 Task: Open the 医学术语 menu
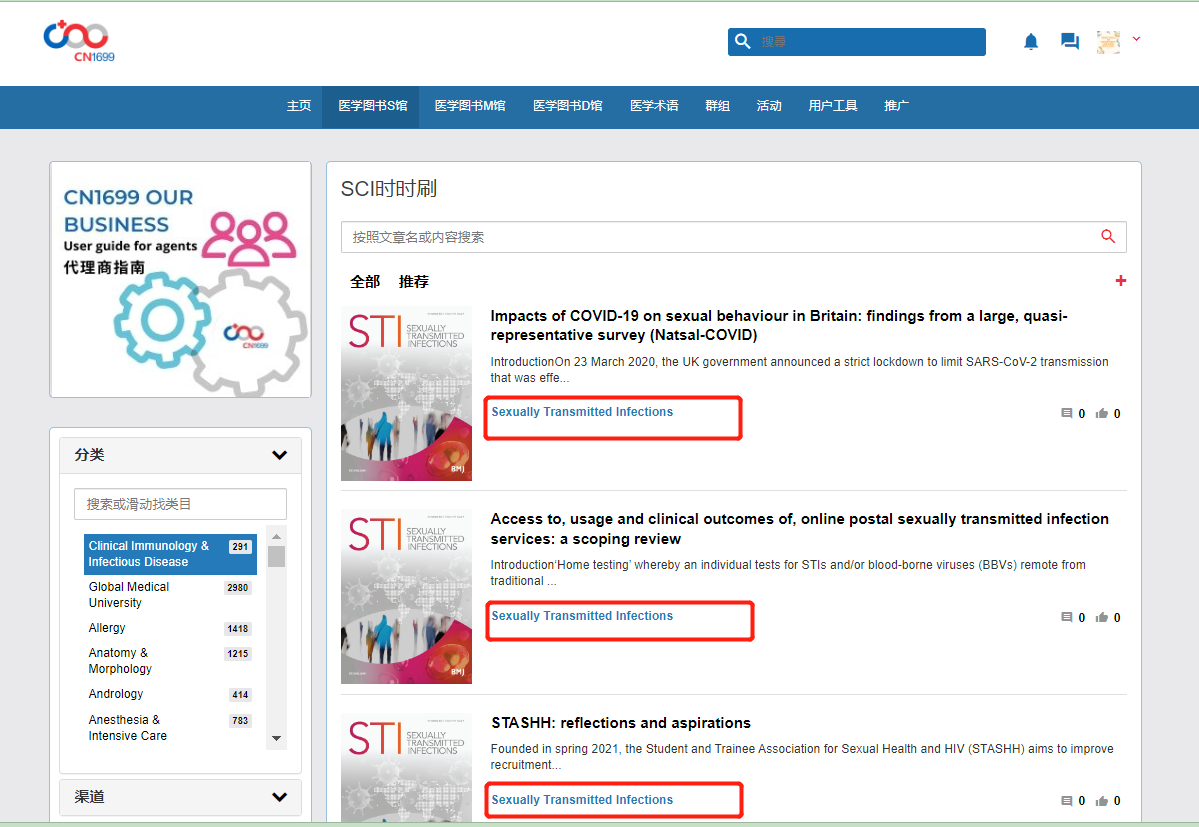pyautogui.click(x=654, y=106)
